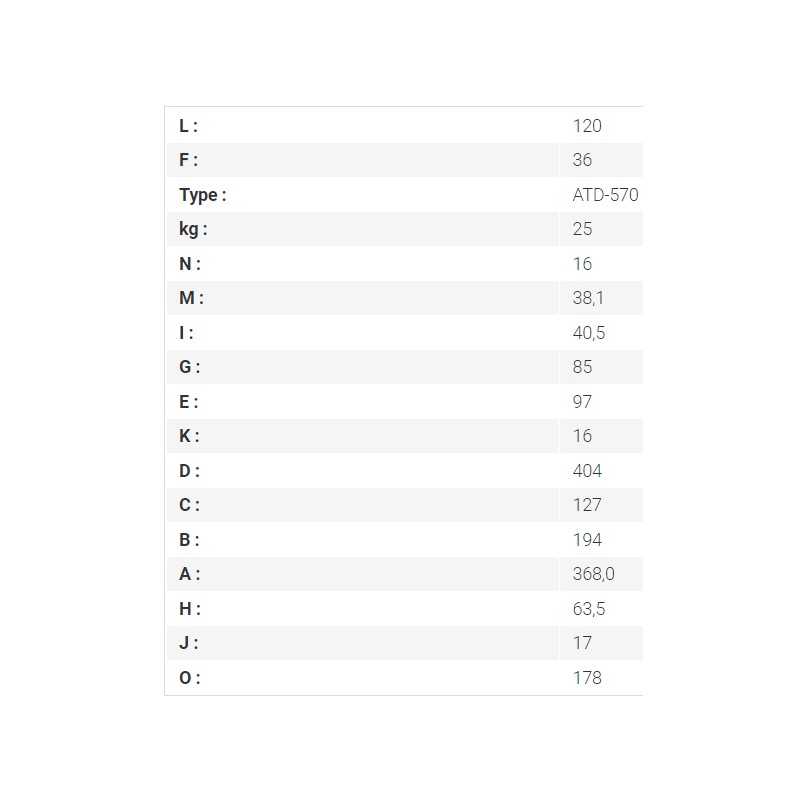
Task: Select the C value 127
Action: [587, 505]
